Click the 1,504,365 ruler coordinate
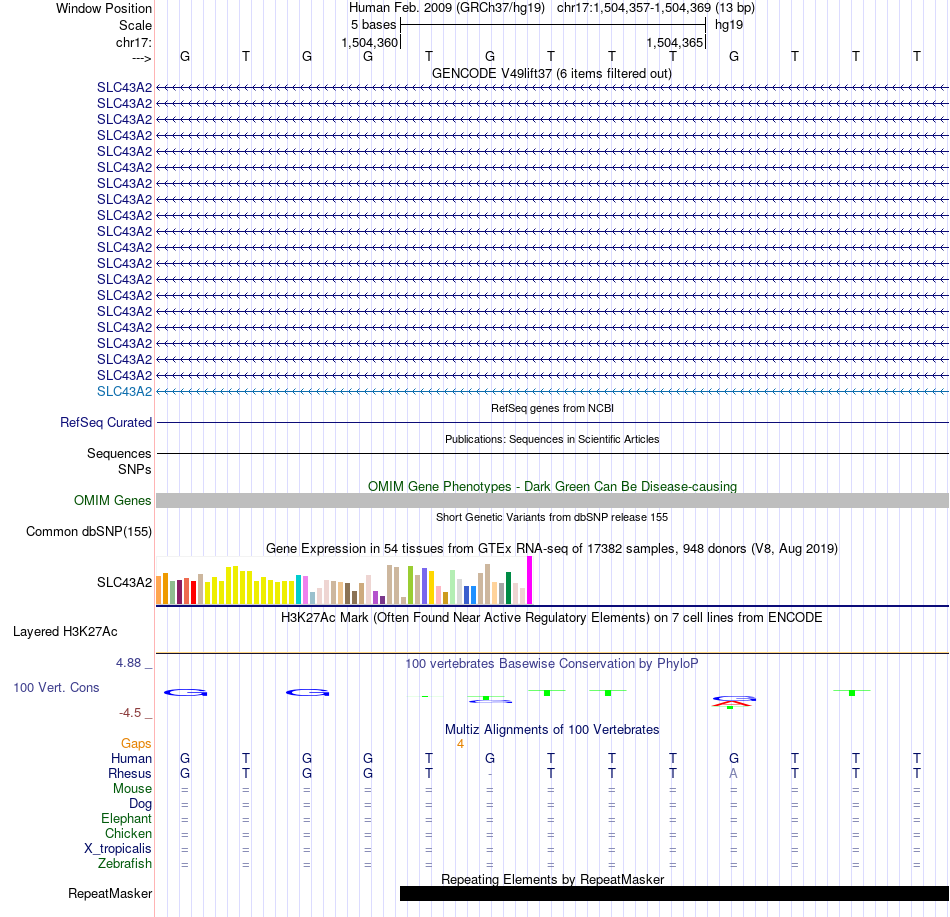The width and height of the screenshot is (950, 917). pos(674,42)
